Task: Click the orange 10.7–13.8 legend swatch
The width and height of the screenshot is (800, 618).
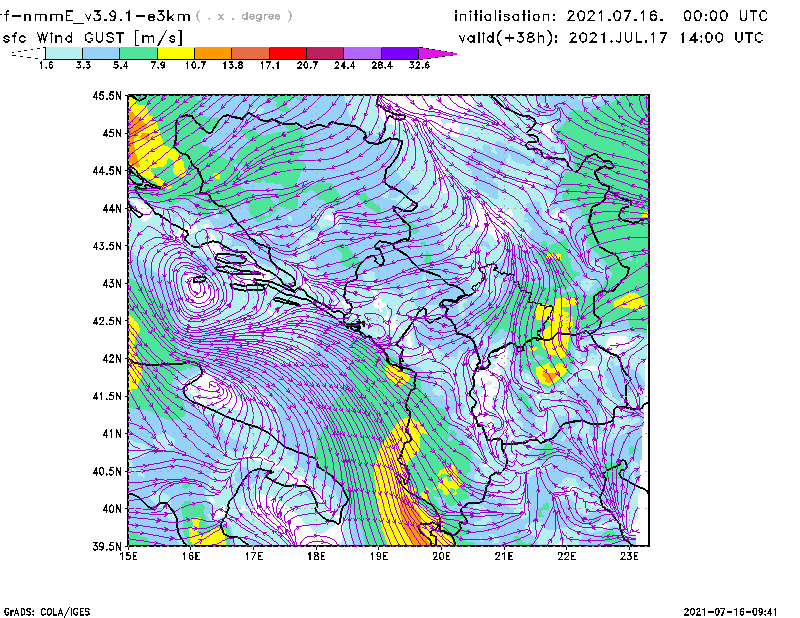Action: click(213, 53)
